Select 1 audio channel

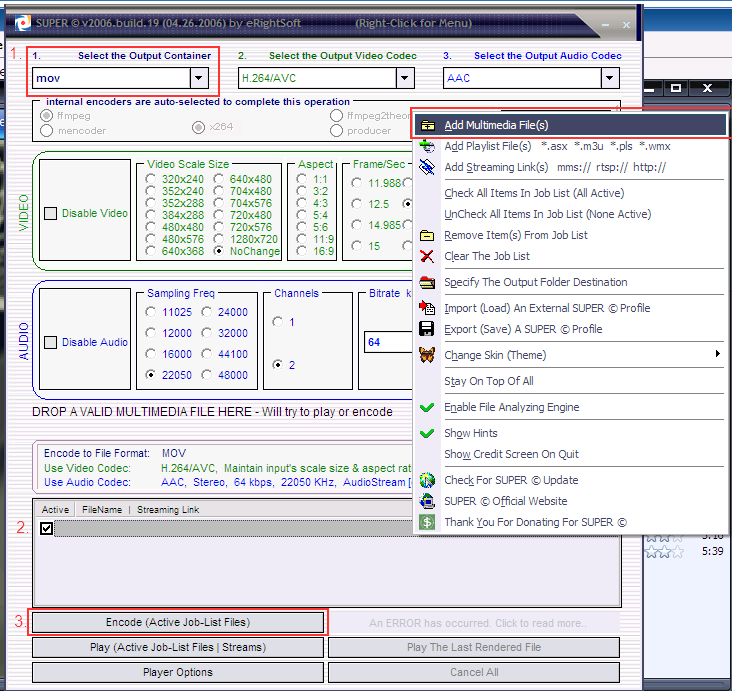point(278,322)
